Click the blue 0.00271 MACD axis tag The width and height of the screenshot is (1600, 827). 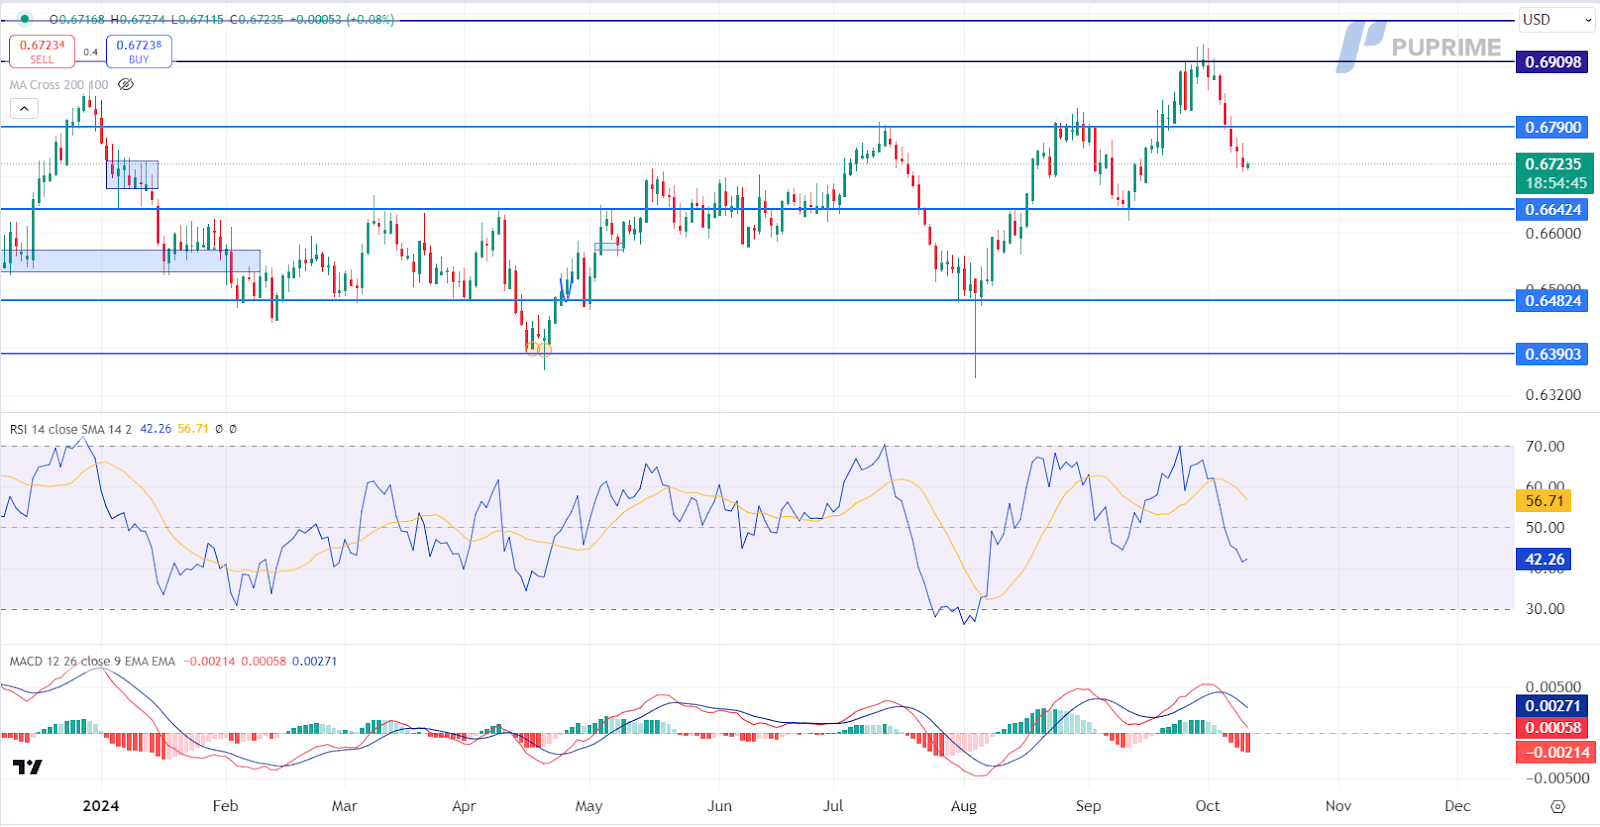click(x=1552, y=706)
